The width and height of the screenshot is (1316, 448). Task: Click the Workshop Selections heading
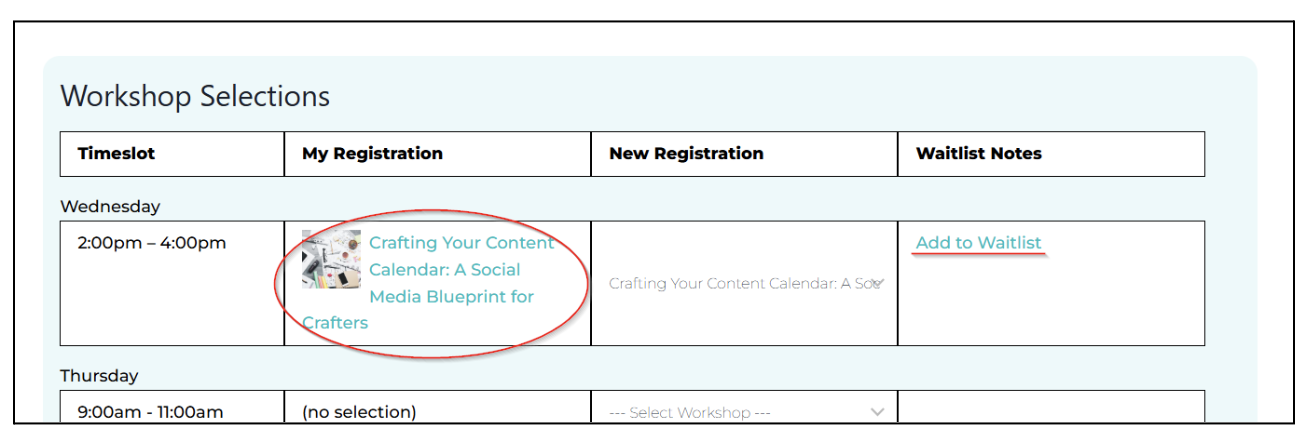[x=195, y=97]
